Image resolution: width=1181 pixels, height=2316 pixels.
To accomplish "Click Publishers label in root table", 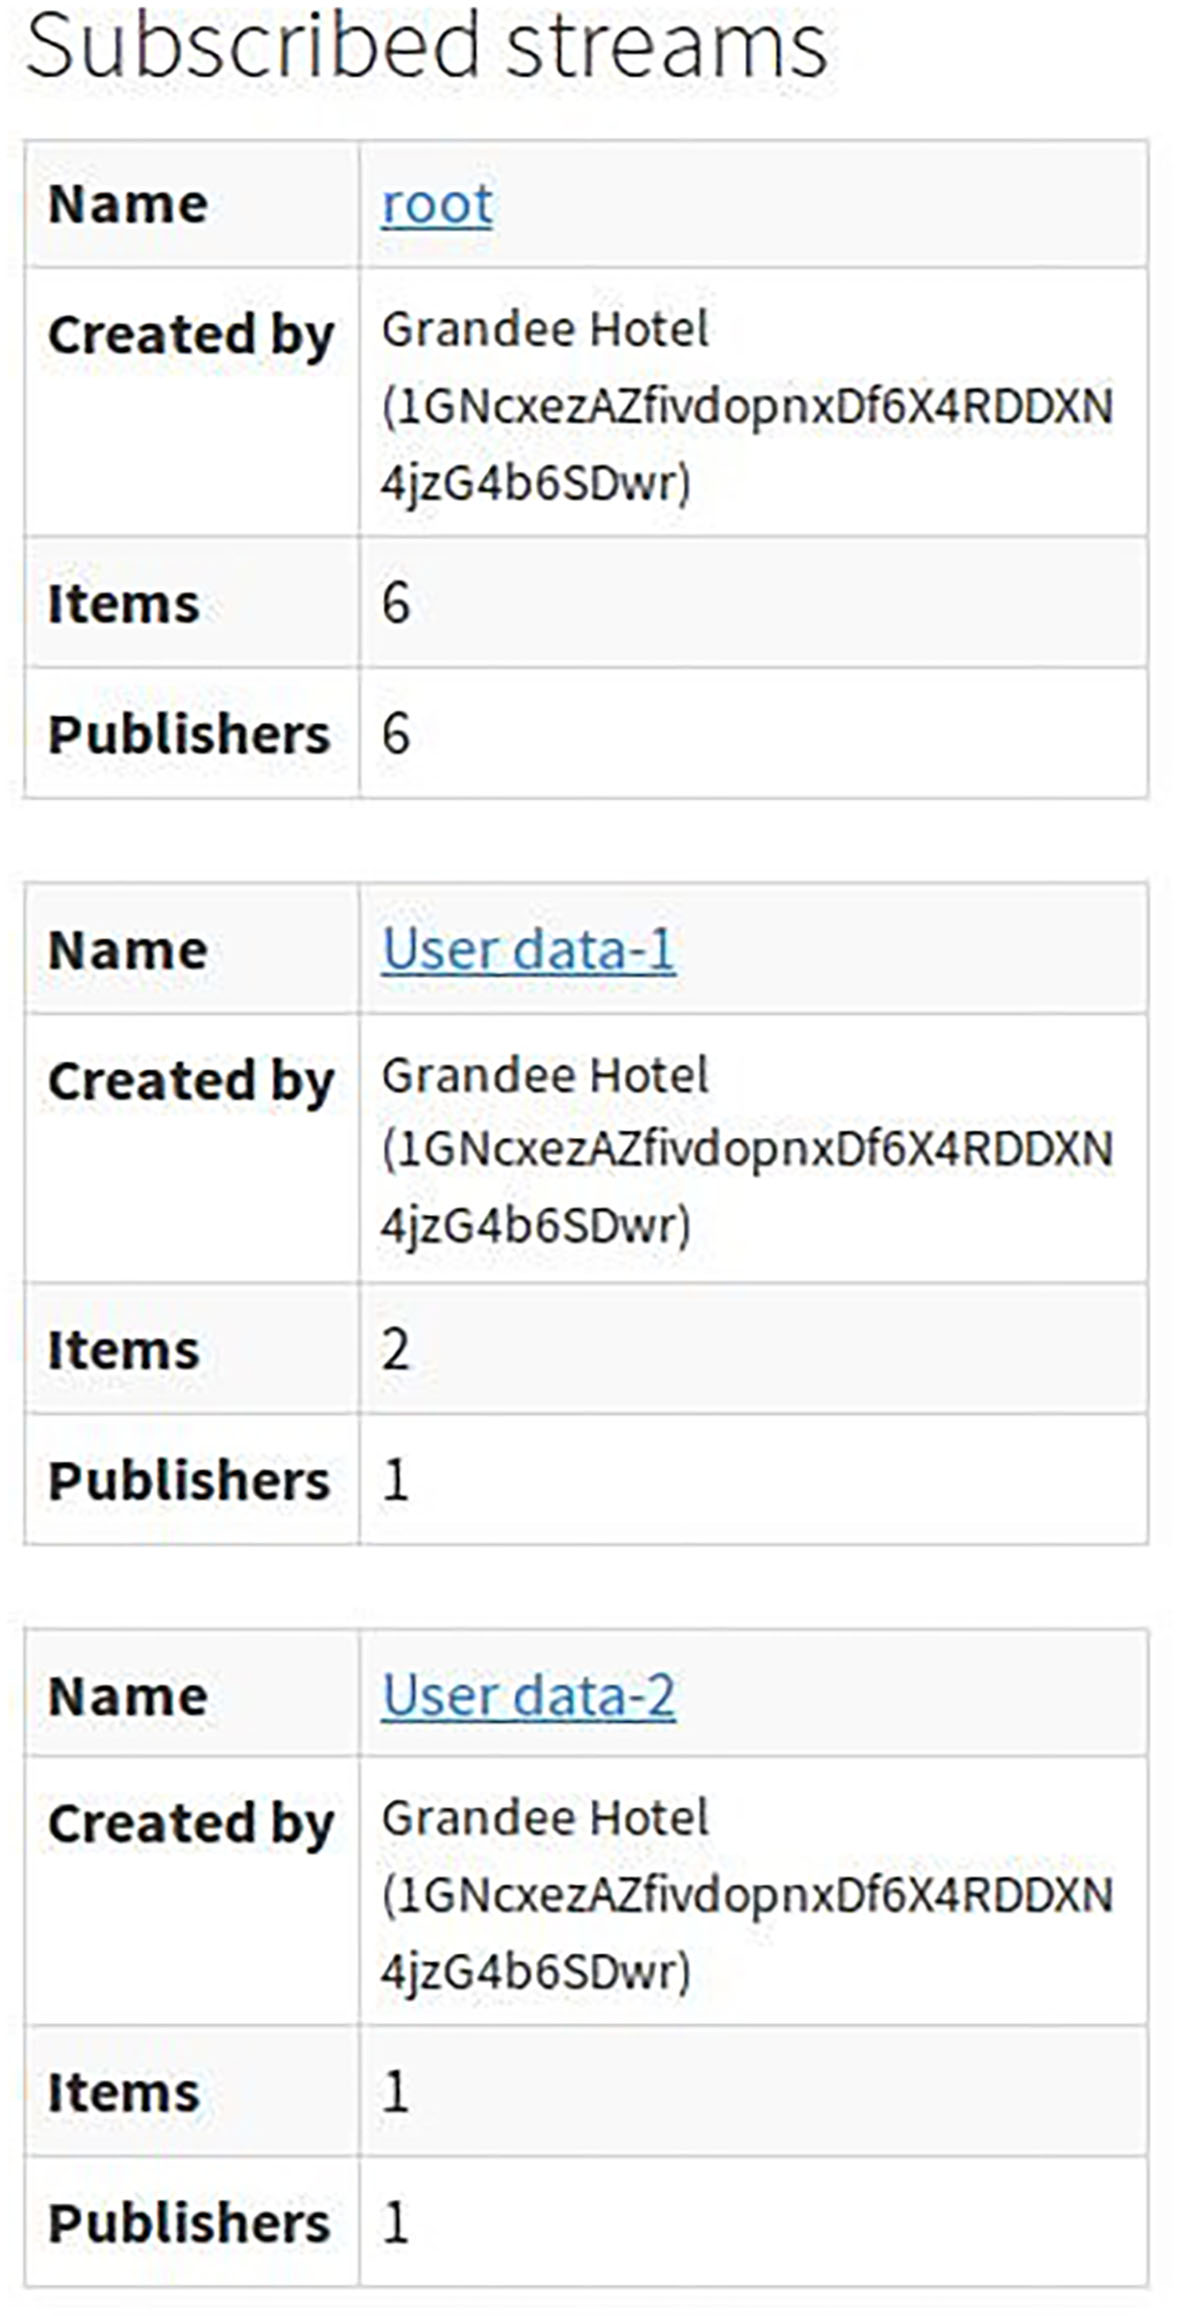I will [x=188, y=734].
